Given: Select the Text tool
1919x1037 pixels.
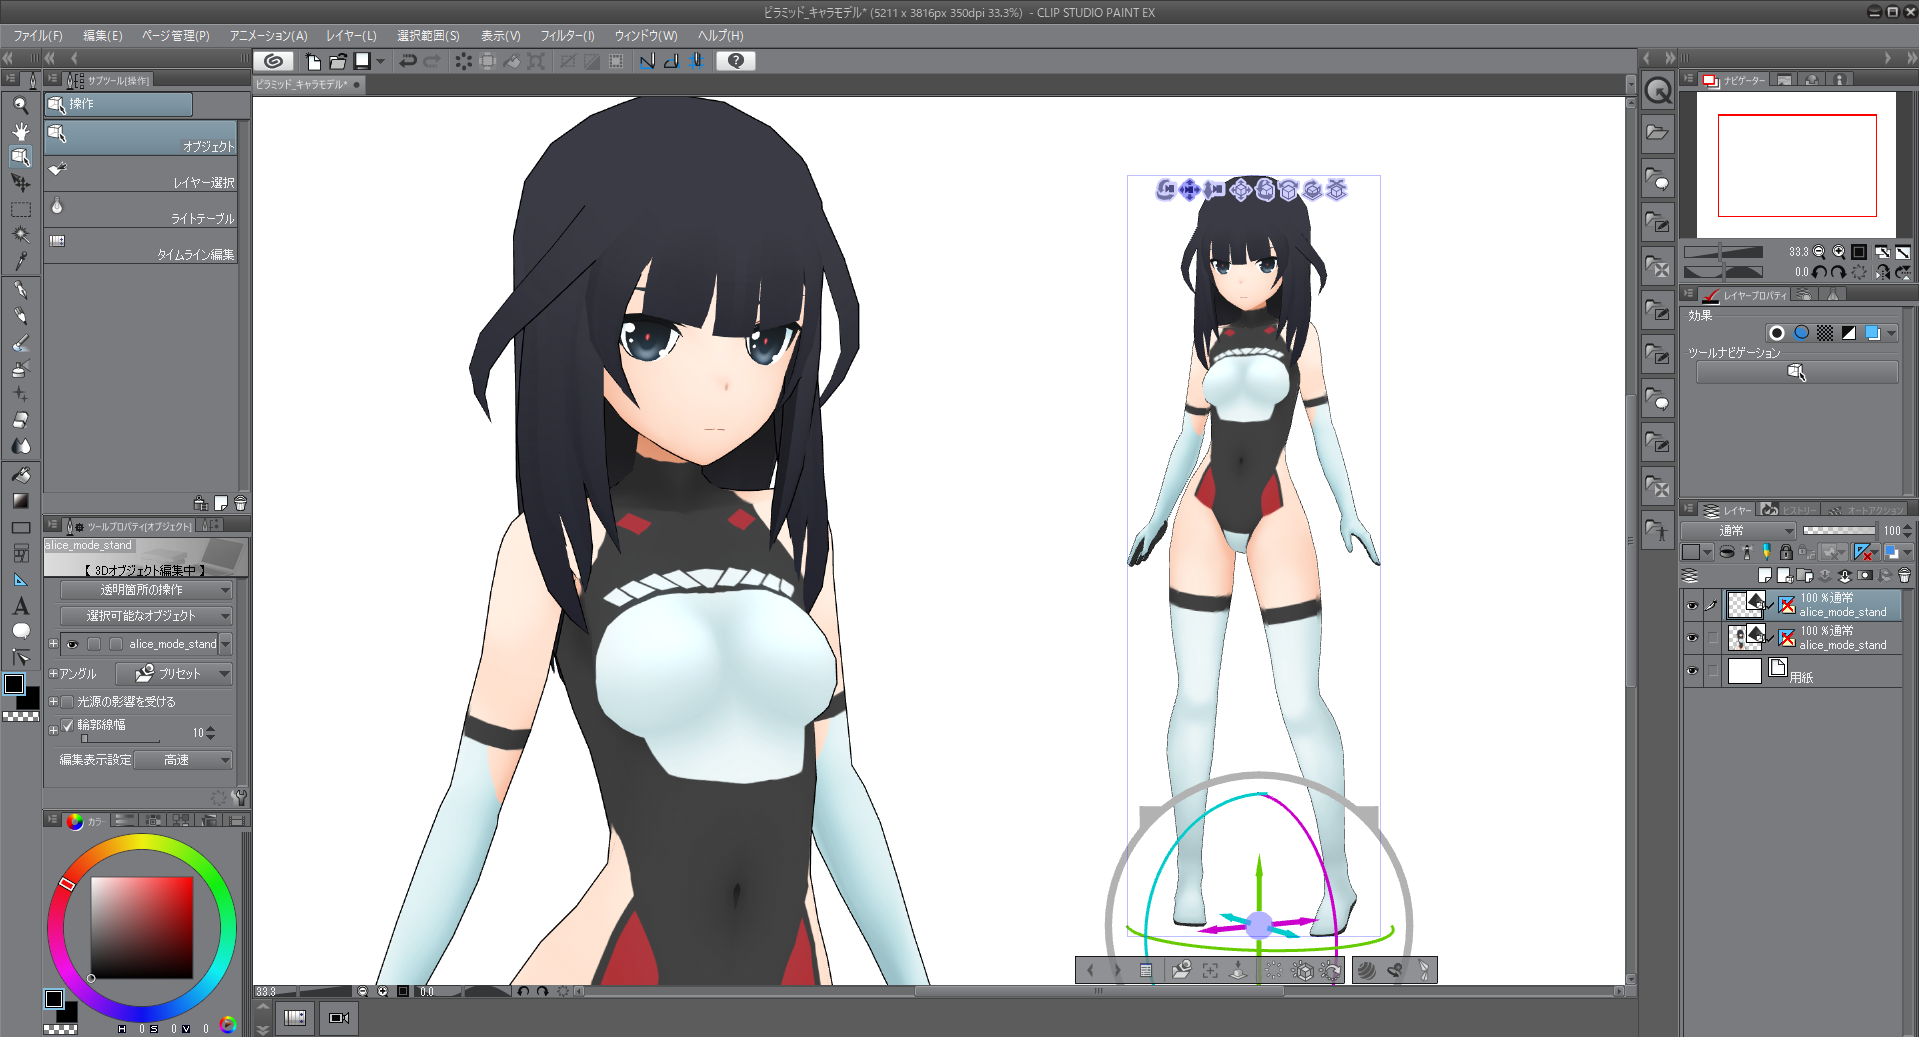Looking at the screenshot, I should tap(20, 606).
